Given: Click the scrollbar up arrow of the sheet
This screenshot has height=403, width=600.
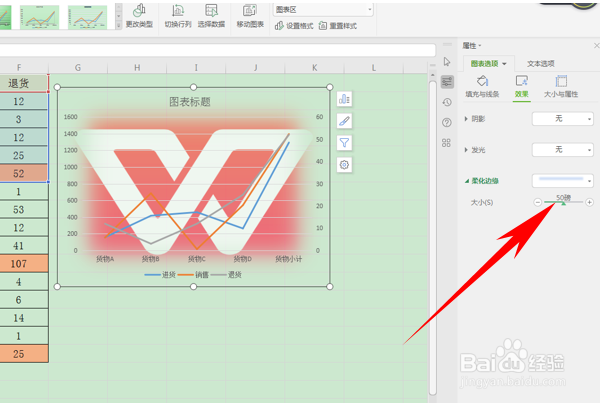Looking at the screenshot, I should click(x=433, y=75).
